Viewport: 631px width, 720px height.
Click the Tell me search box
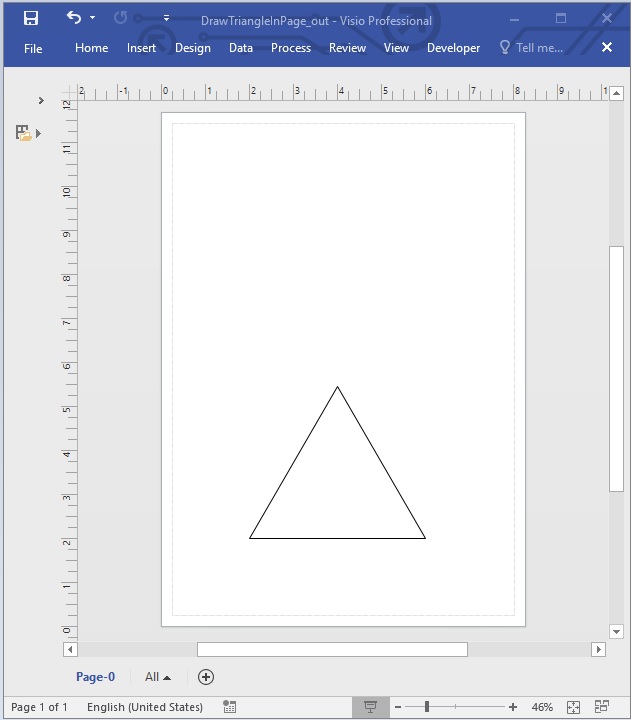[531, 48]
